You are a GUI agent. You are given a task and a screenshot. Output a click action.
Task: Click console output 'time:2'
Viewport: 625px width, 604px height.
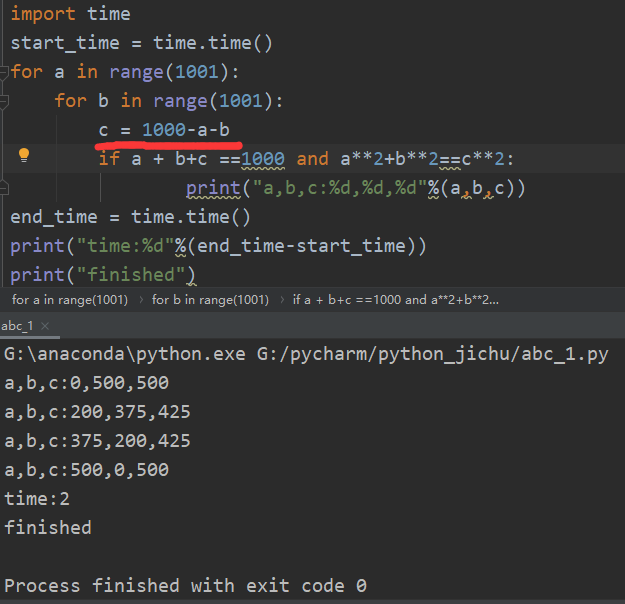[37, 499]
